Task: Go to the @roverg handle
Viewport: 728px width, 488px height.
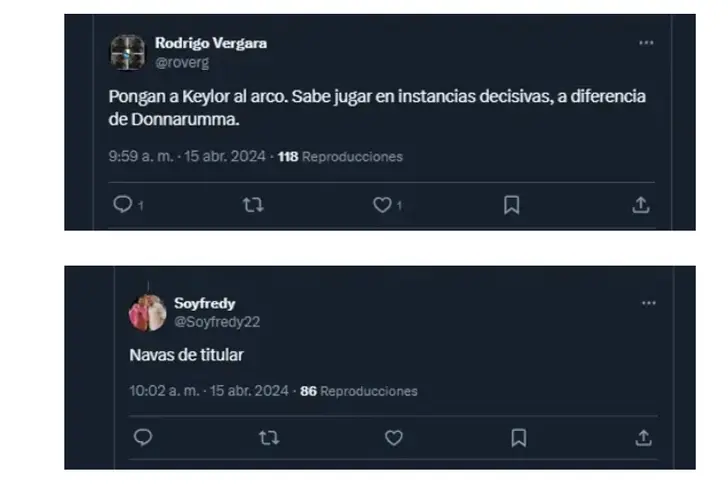Action: click(182, 62)
